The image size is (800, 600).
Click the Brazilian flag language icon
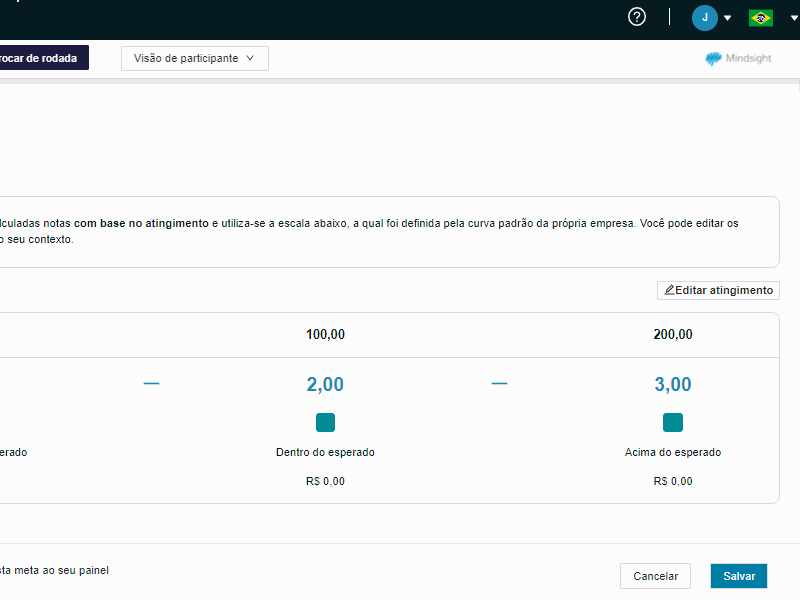coord(761,18)
